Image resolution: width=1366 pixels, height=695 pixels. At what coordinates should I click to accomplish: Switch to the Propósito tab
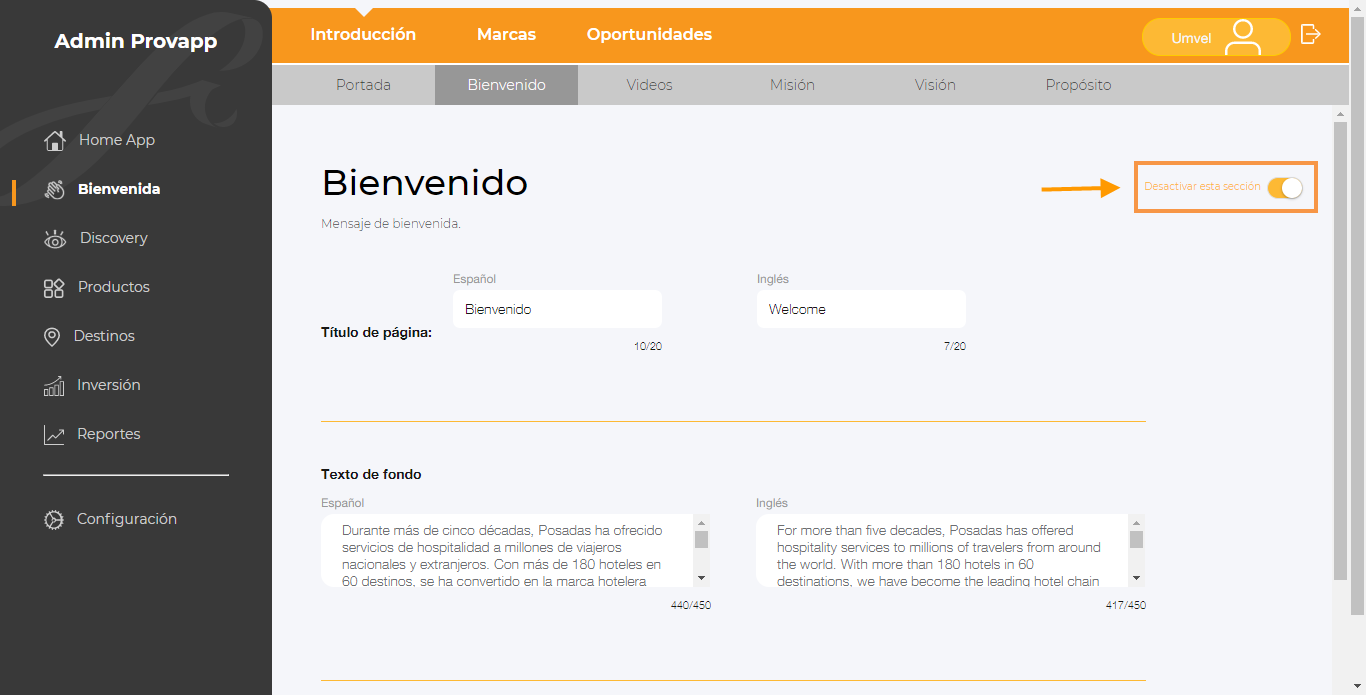1078,85
